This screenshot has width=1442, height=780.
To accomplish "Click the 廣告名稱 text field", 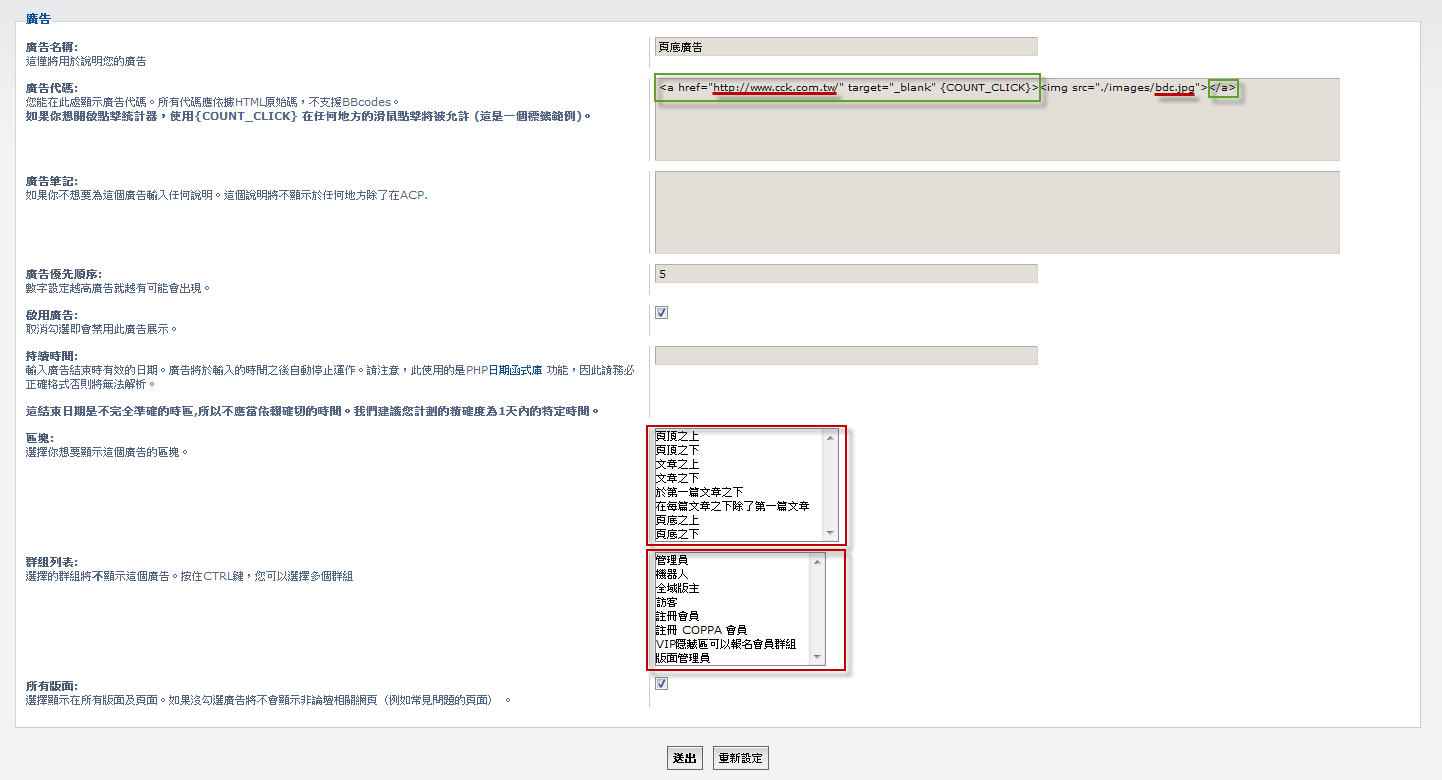I will pyautogui.click(x=845, y=46).
